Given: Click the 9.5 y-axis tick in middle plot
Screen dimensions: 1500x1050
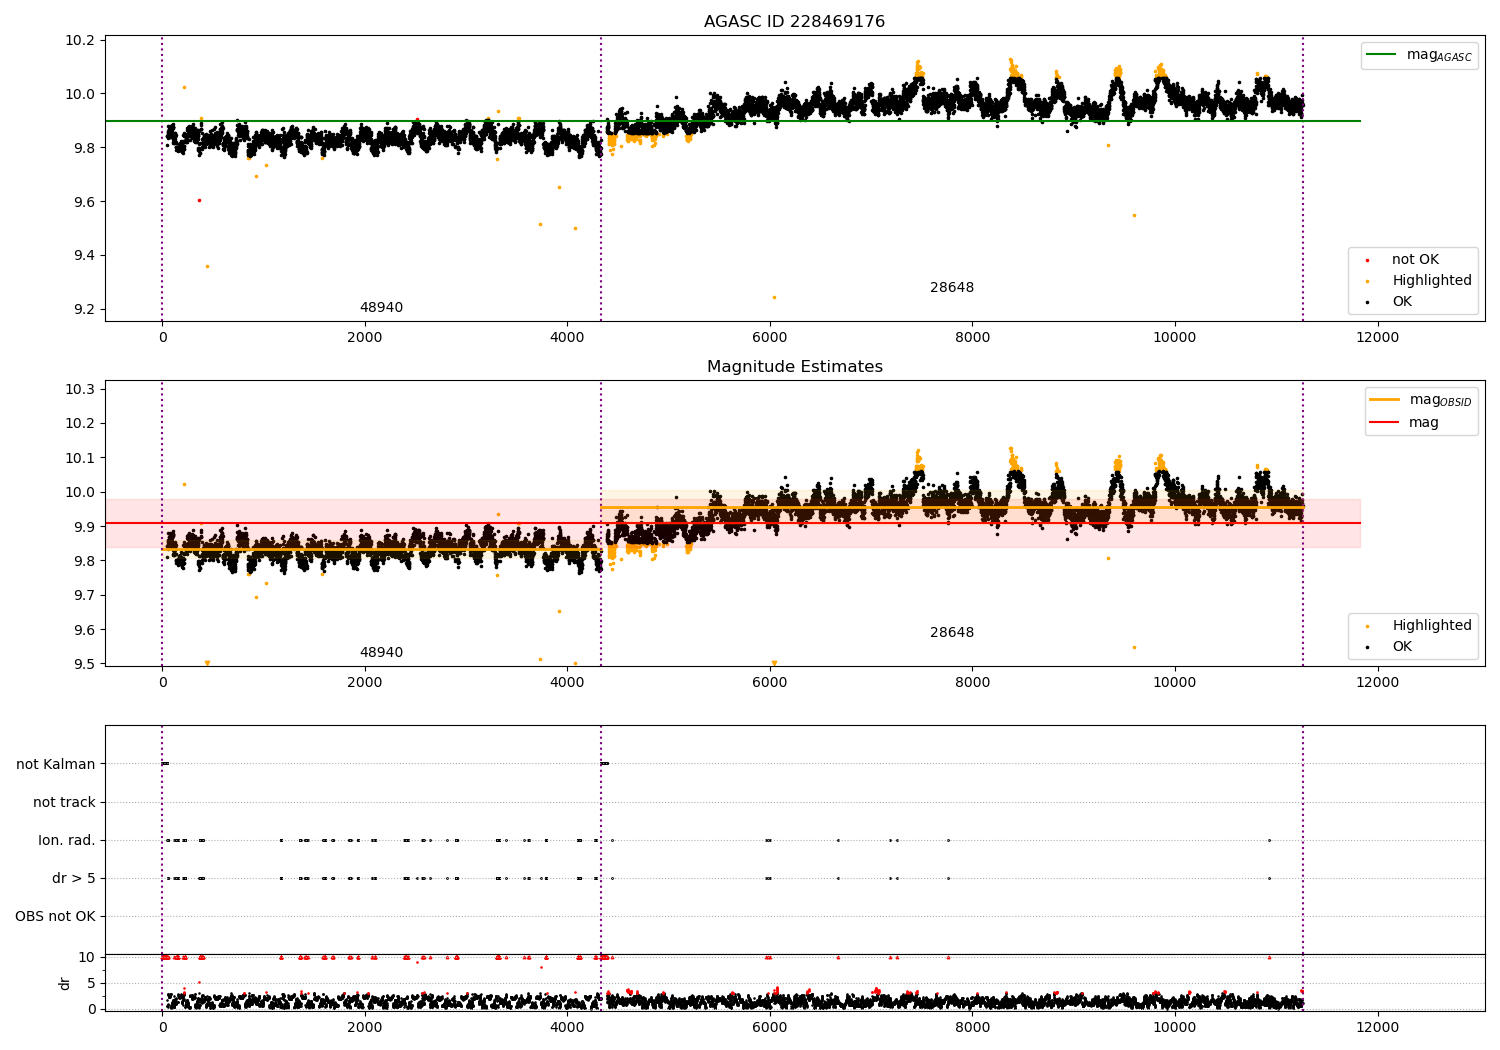Looking at the screenshot, I should 84,665.
